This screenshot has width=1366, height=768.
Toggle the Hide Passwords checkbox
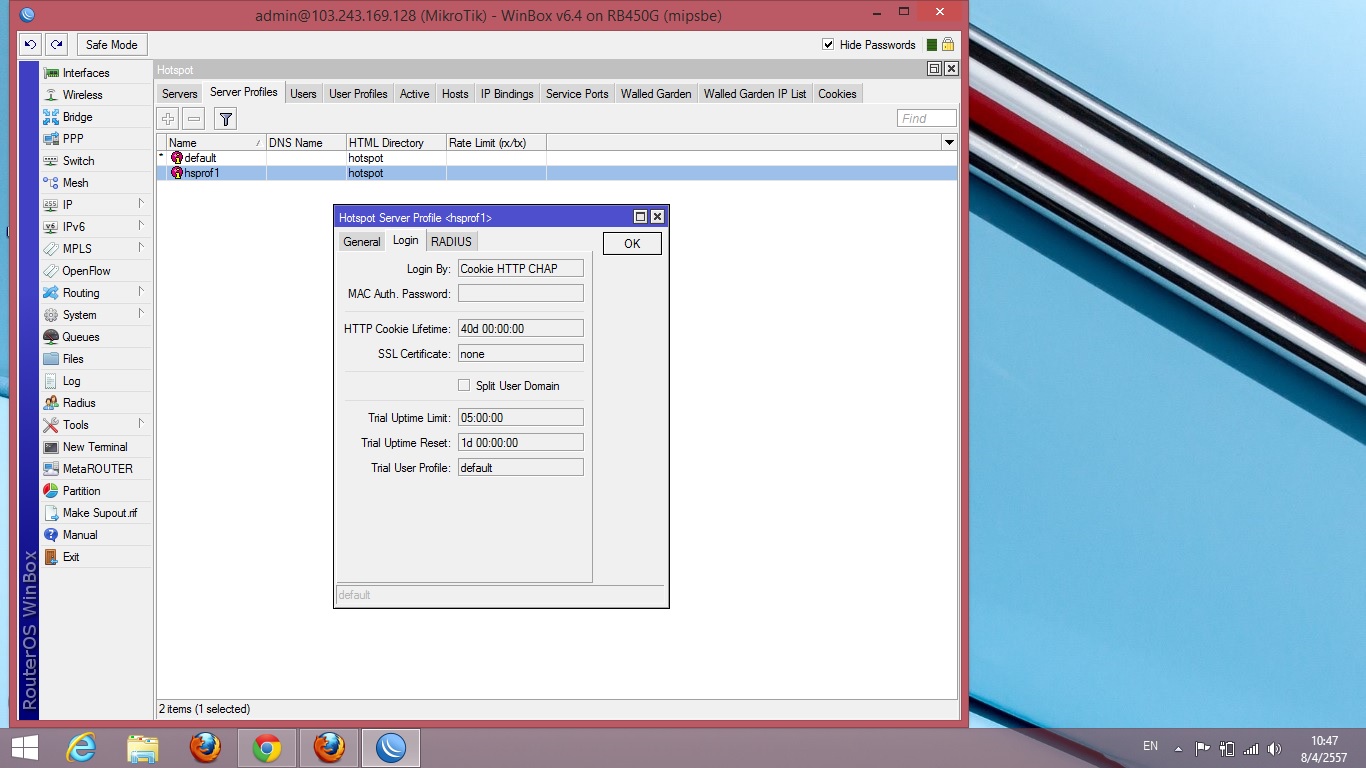828,44
